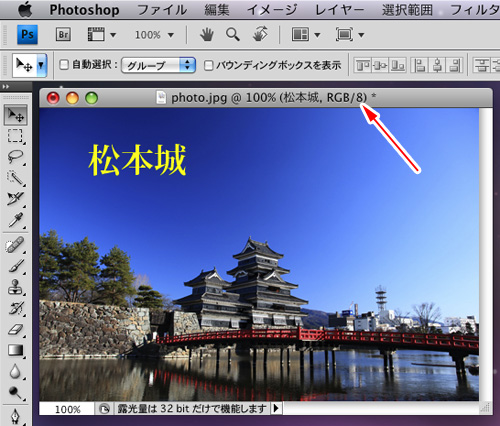Click the 100% zoom field in status bar
The width and height of the screenshot is (500, 426).
[67, 409]
